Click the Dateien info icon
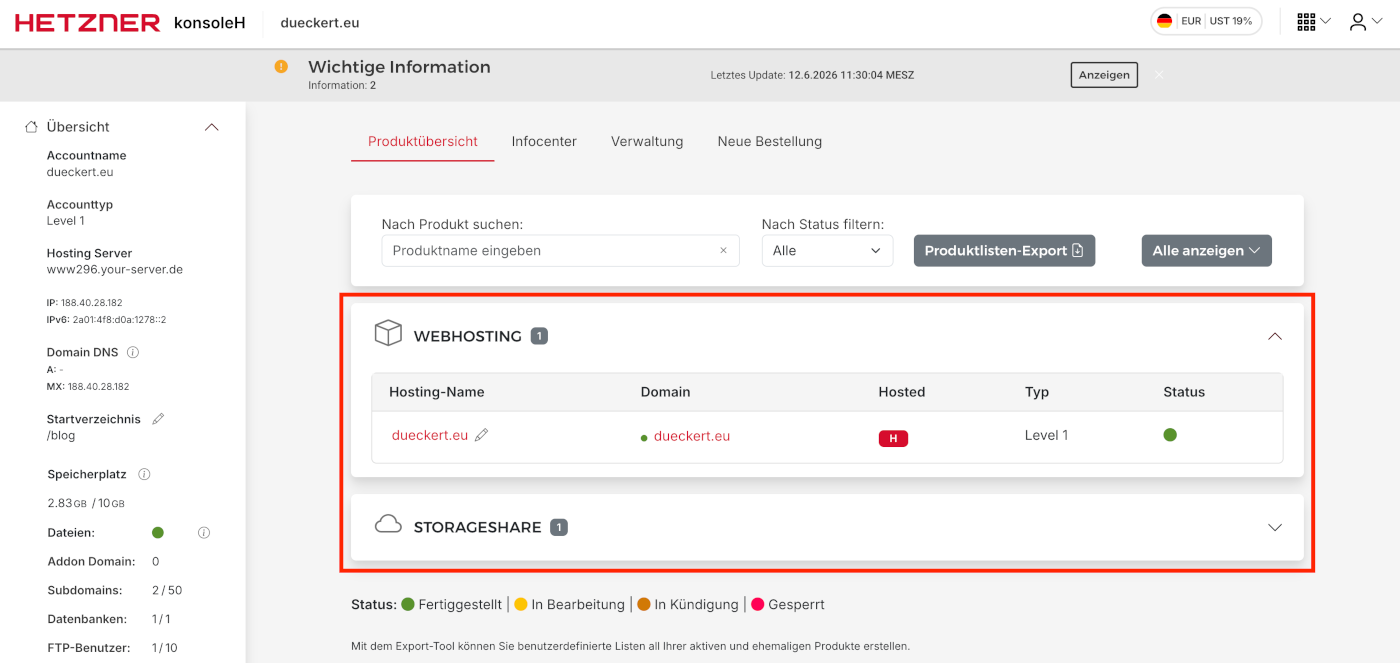 point(204,533)
